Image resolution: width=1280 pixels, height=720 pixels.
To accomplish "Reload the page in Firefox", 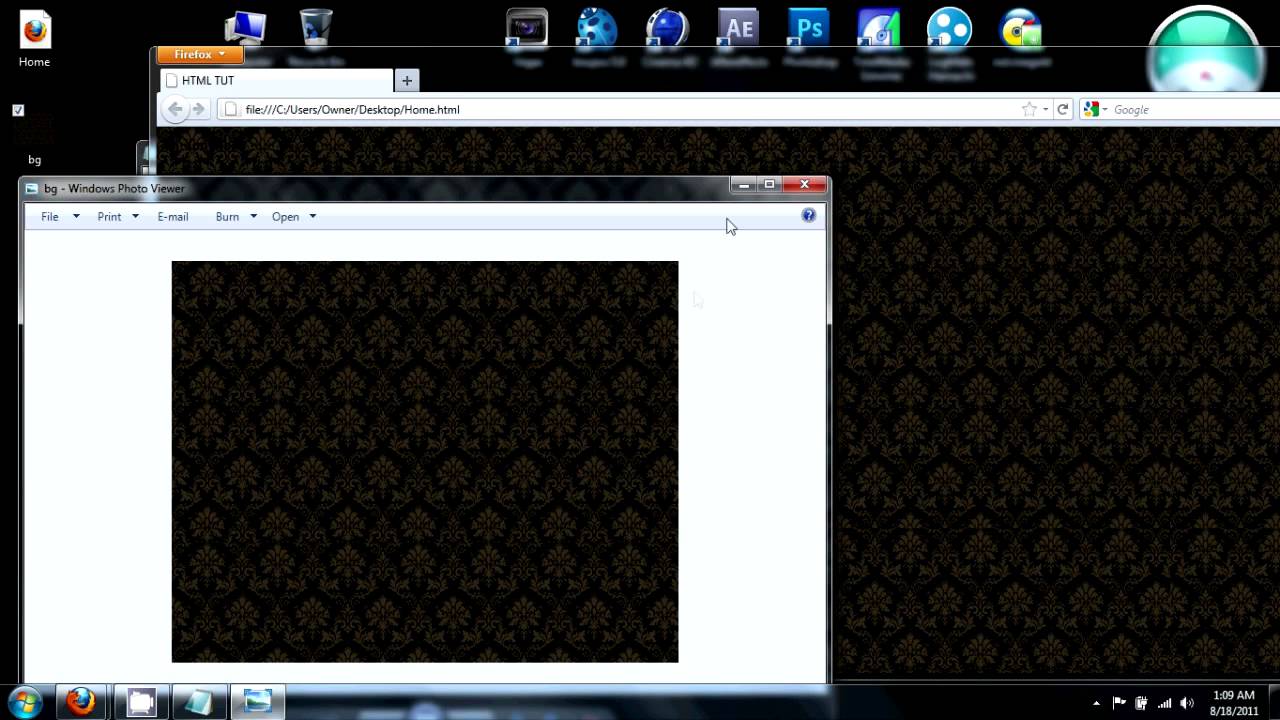I will (x=1063, y=109).
